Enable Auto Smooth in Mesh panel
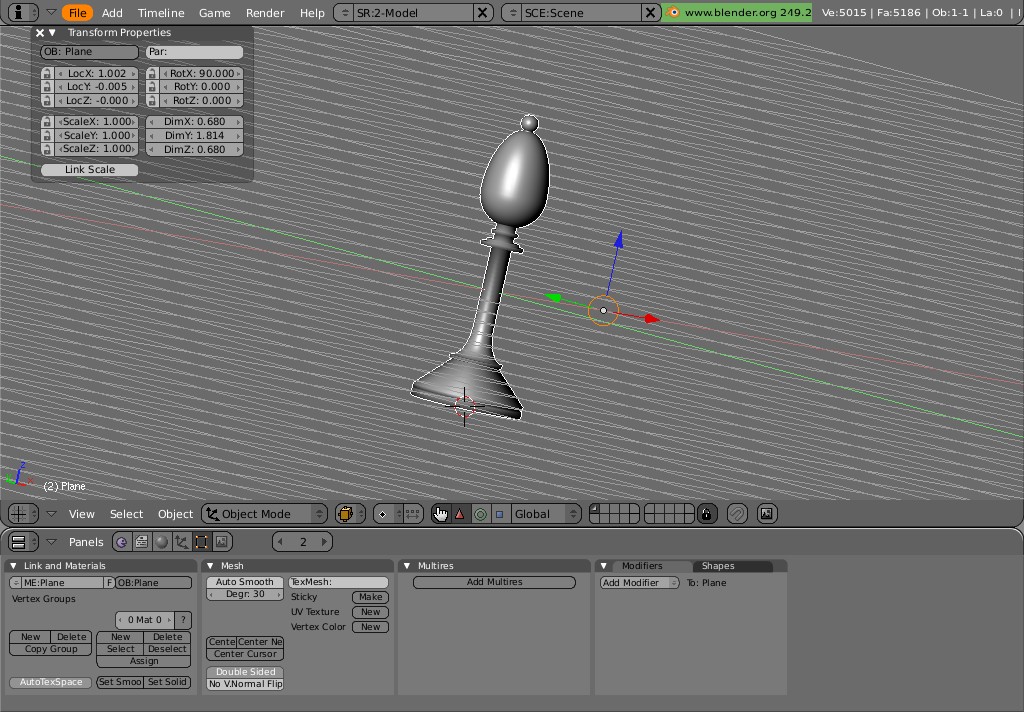This screenshot has height=712, width=1024. pos(245,582)
